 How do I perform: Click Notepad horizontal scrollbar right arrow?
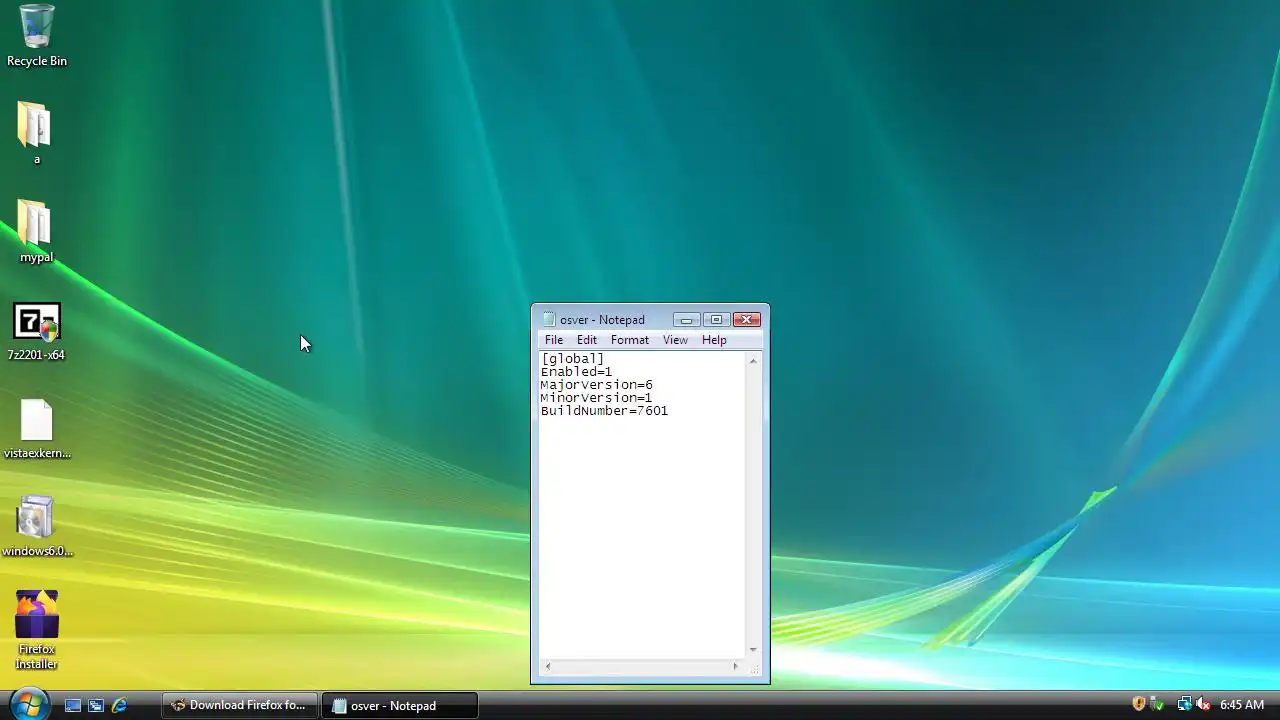point(735,666)
